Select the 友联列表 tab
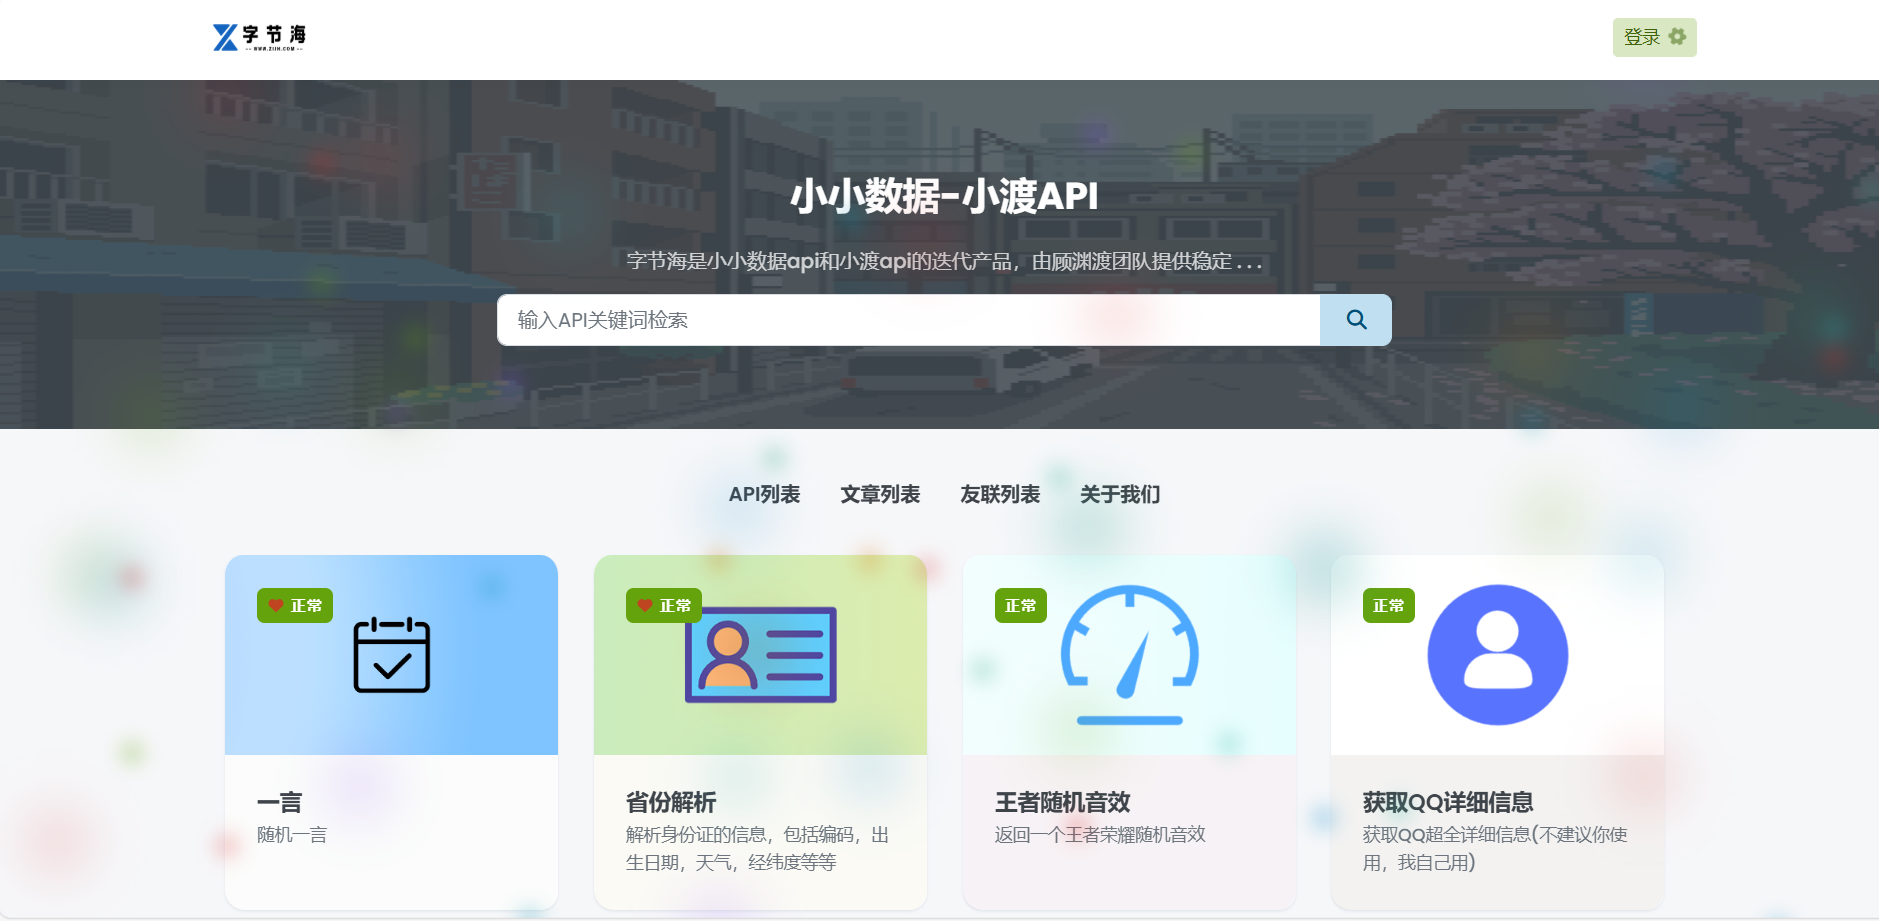Screen dimensions: 1879x921 tap(1000, 494)
